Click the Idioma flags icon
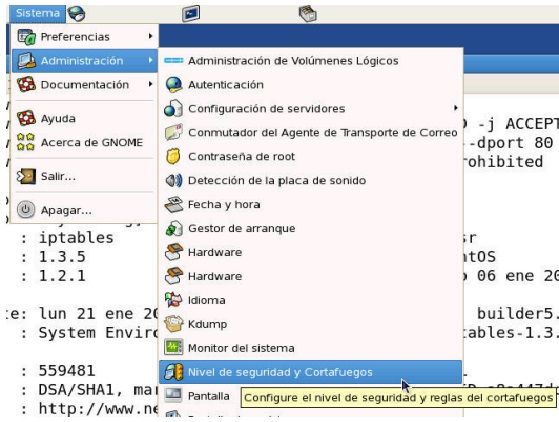Viewport: 559px width, 422px height. coord(174,300)
